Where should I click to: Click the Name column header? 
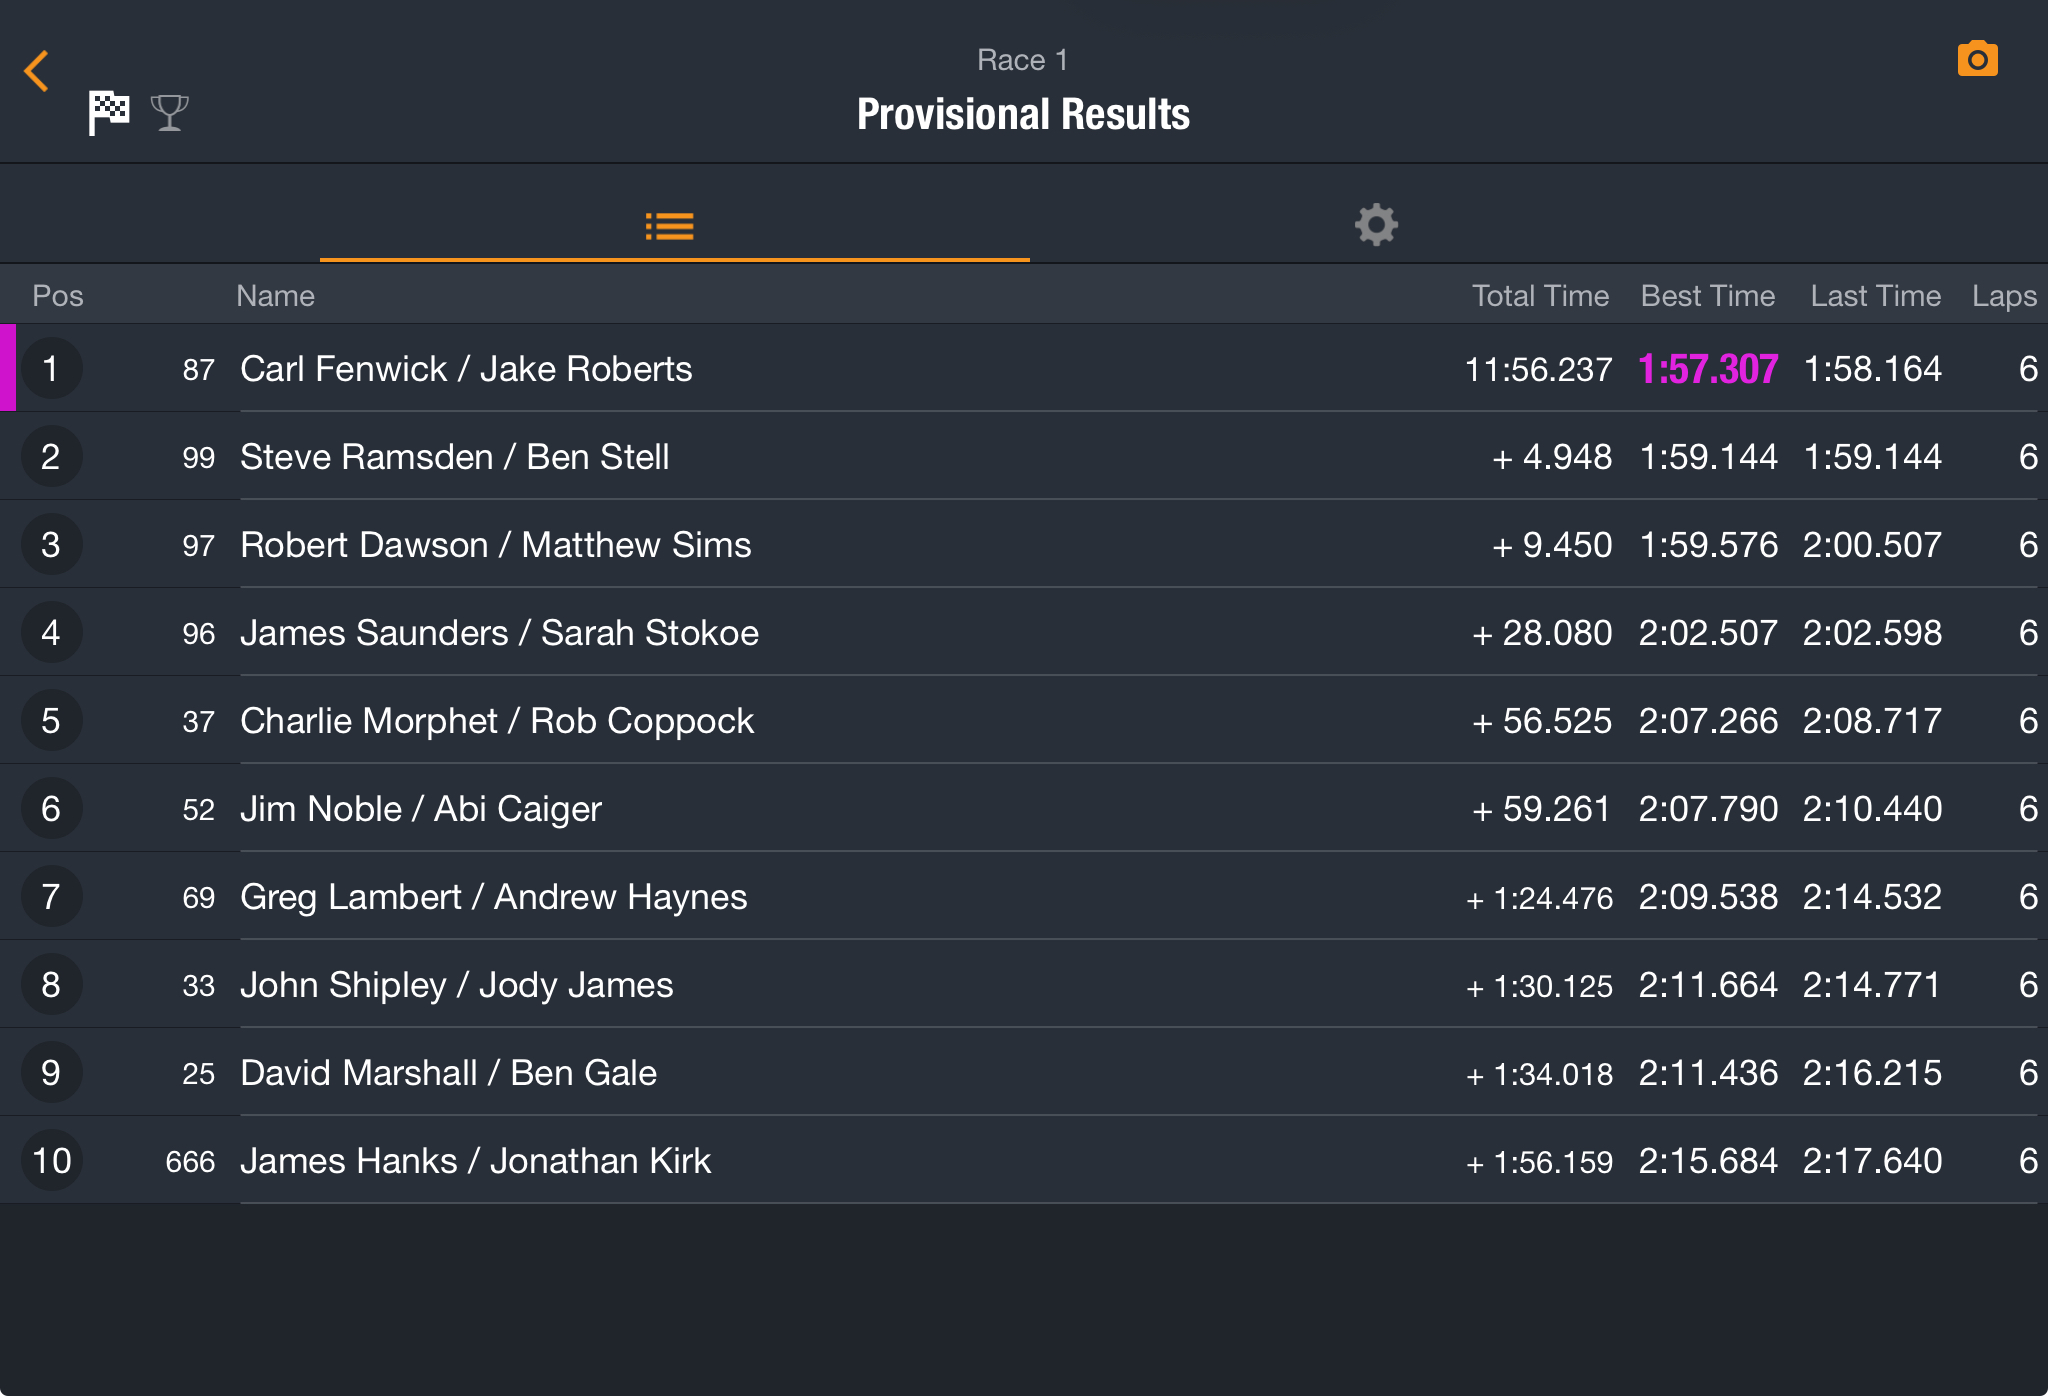click(x=275, y=296)
